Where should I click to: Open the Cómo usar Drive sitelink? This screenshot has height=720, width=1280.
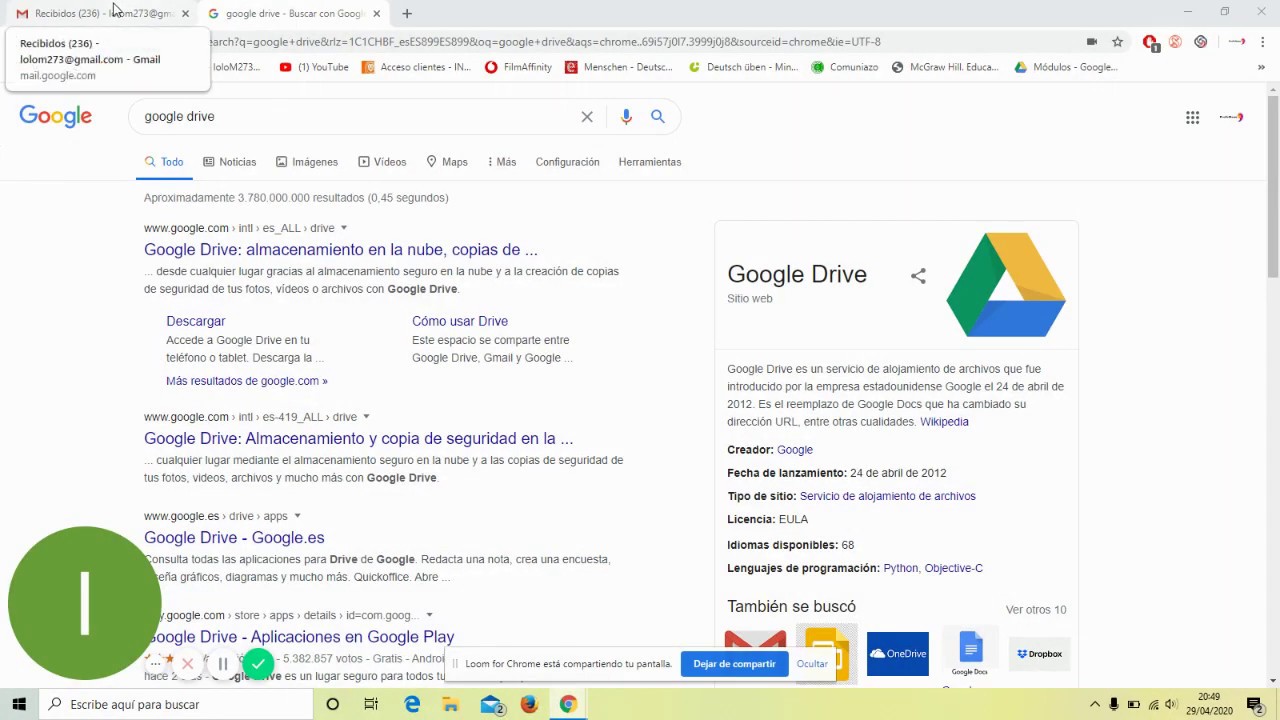coord(460,321)
